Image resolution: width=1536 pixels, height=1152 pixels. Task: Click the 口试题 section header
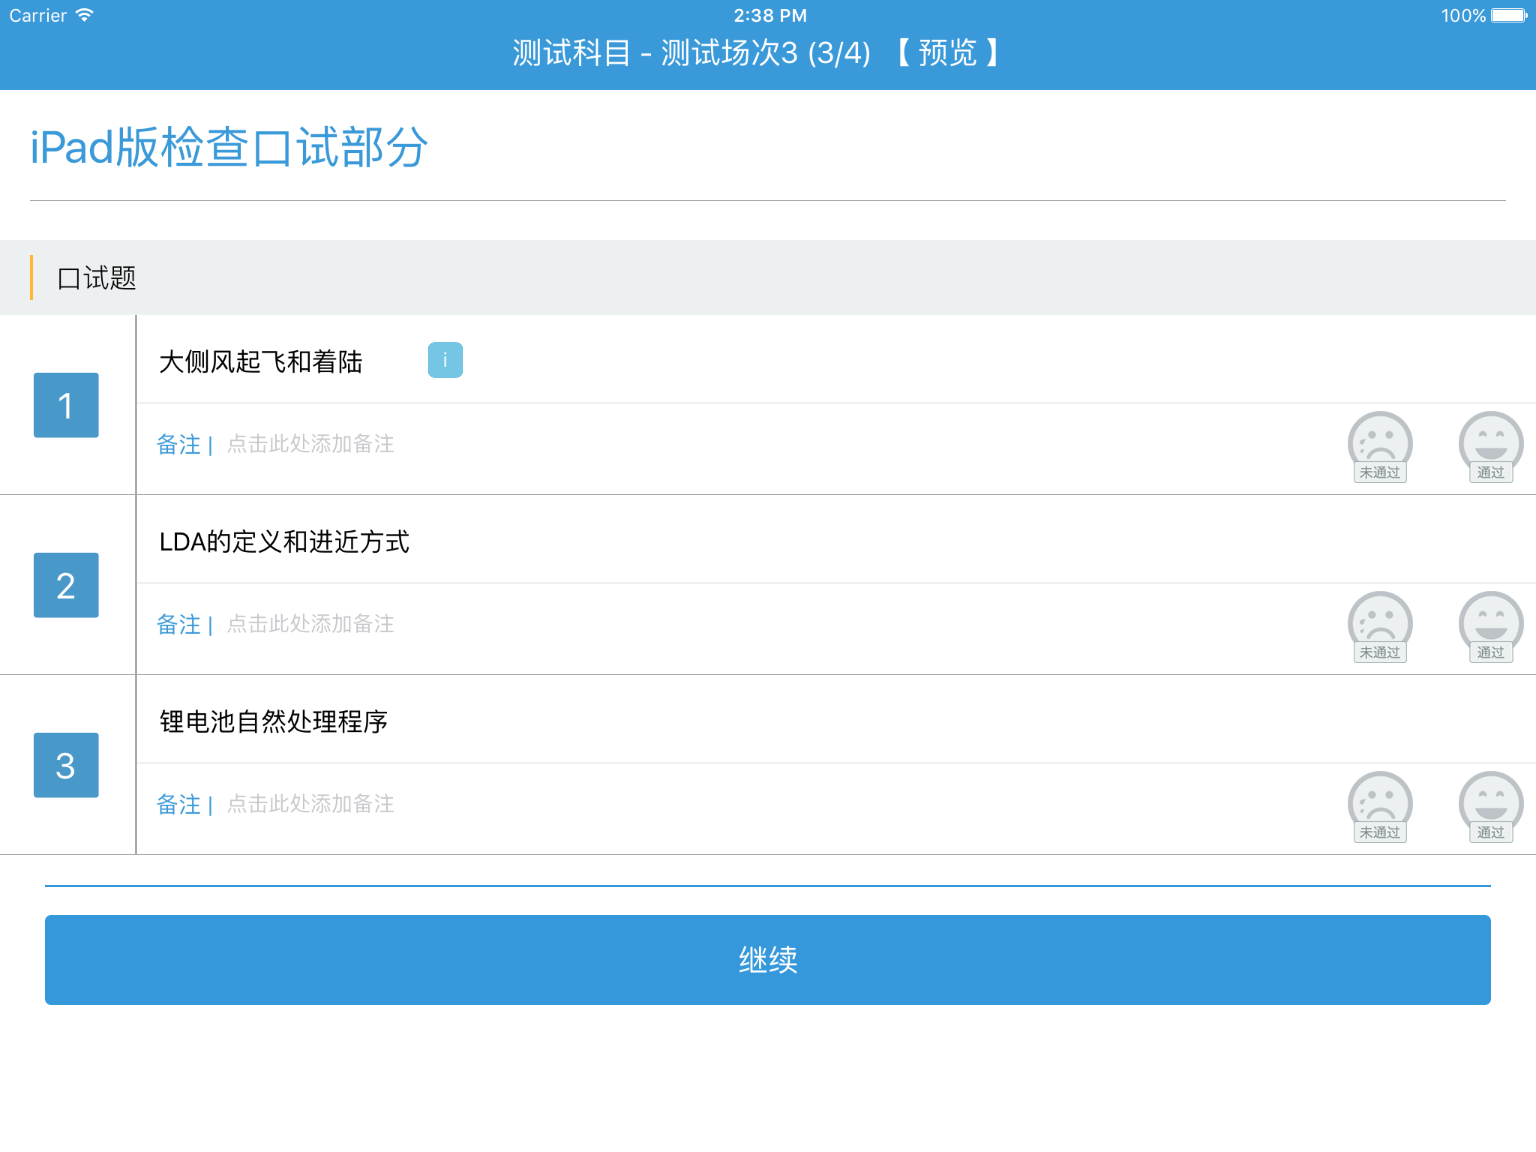(768, 277)
